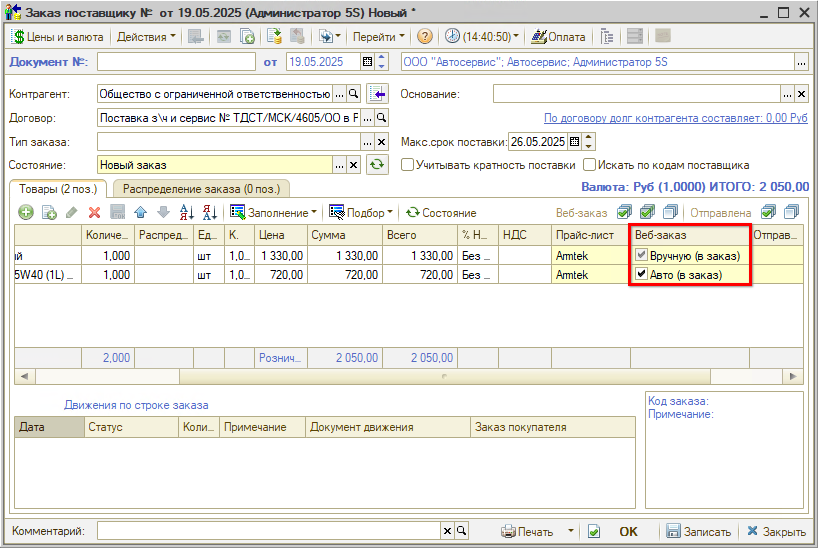Click into the Комментарий input field

275,531
